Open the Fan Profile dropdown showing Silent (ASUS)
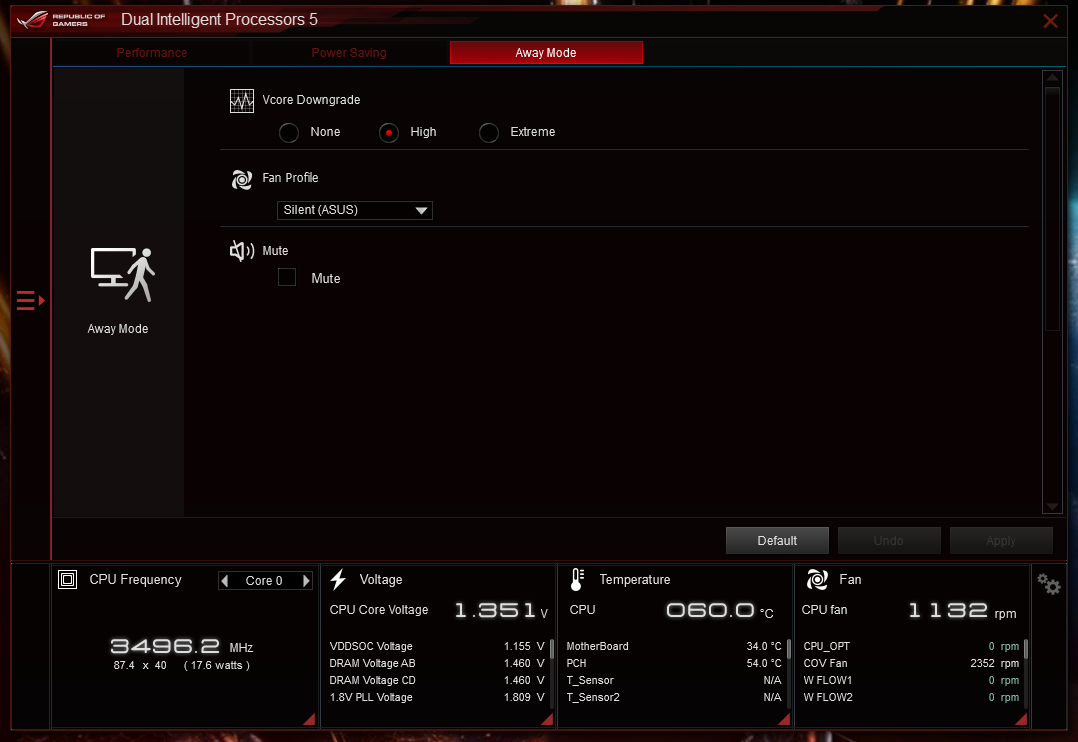 pos(355,210)
